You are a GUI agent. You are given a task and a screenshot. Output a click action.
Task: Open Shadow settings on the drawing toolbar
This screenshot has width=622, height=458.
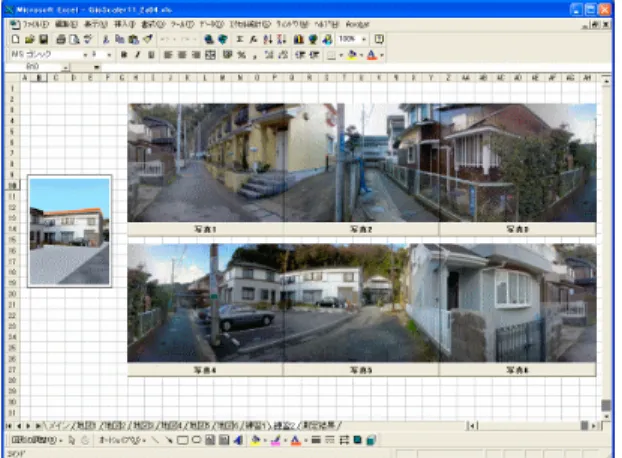[357, 440]
